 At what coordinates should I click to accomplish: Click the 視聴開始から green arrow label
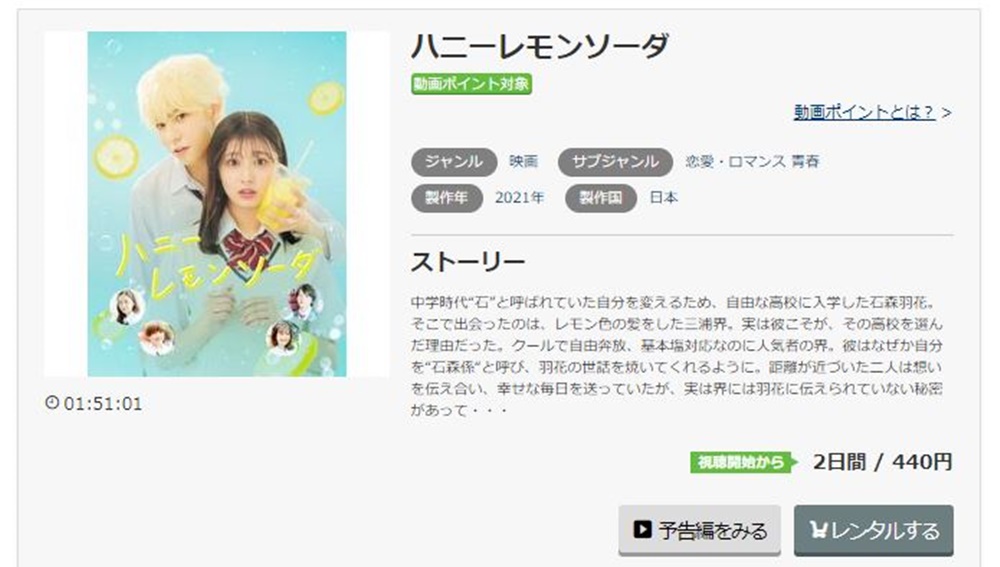coord(744,462)
